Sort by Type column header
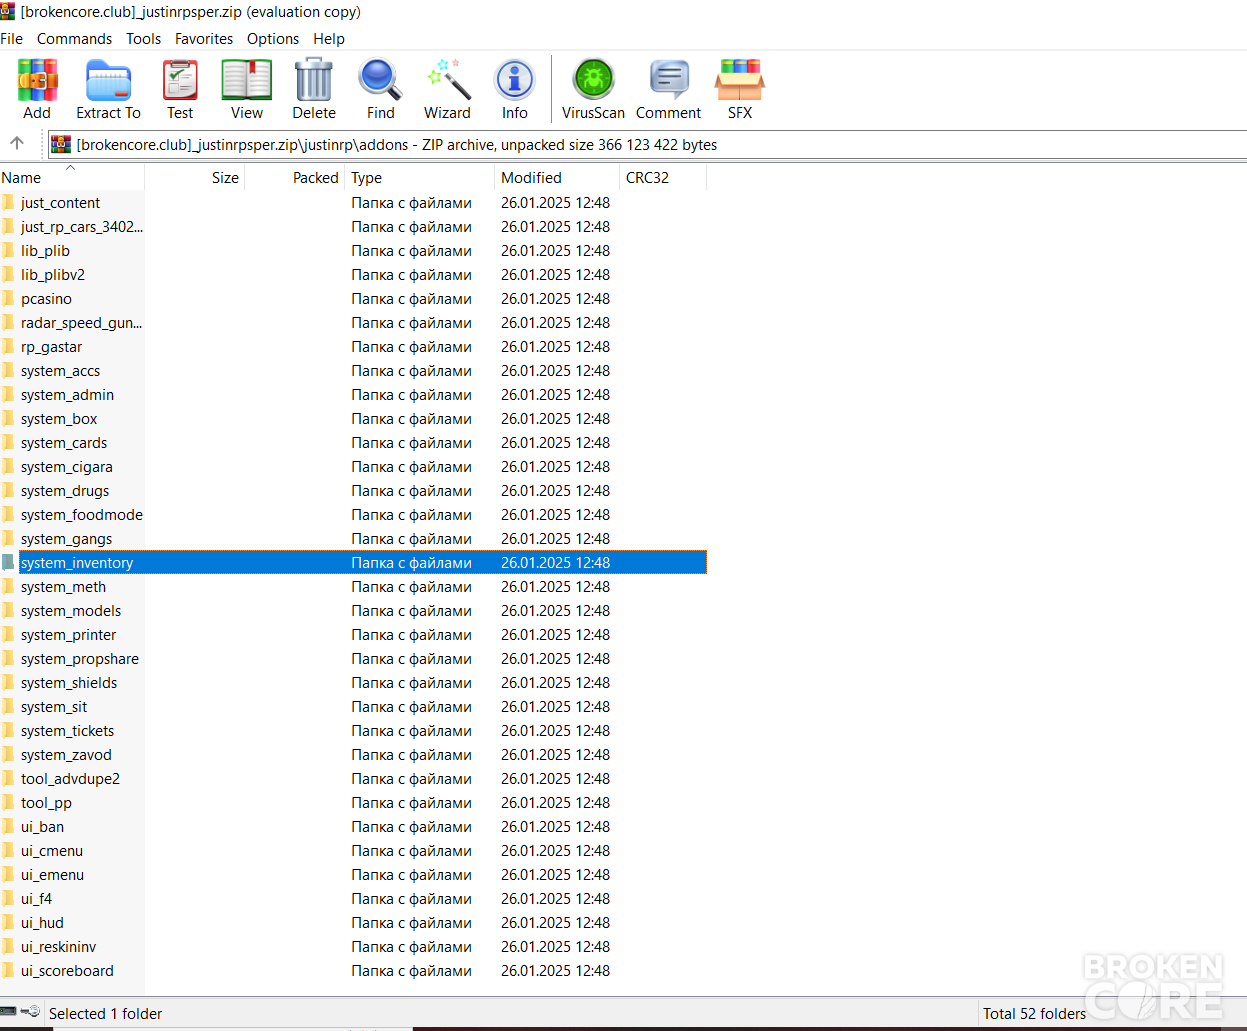The height and width of the screenshot is (1031, 1247). pyautogui.click(x=419, y=177)
